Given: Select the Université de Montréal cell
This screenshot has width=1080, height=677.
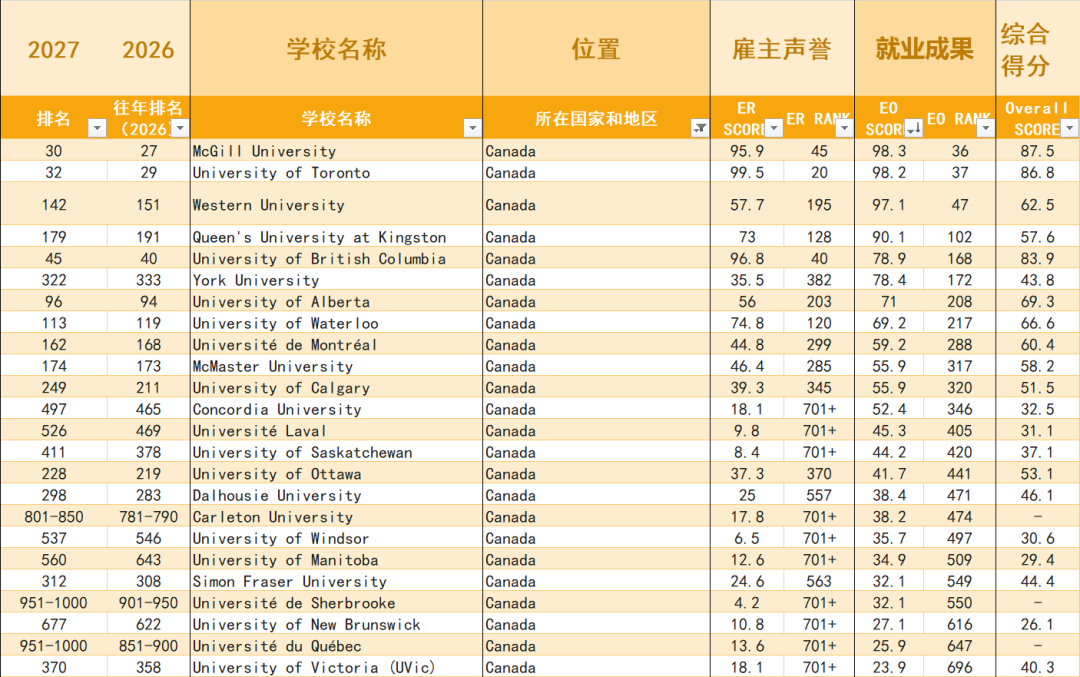Looking at the screenshot, I should pyautogui.click(x=336, y=344).
